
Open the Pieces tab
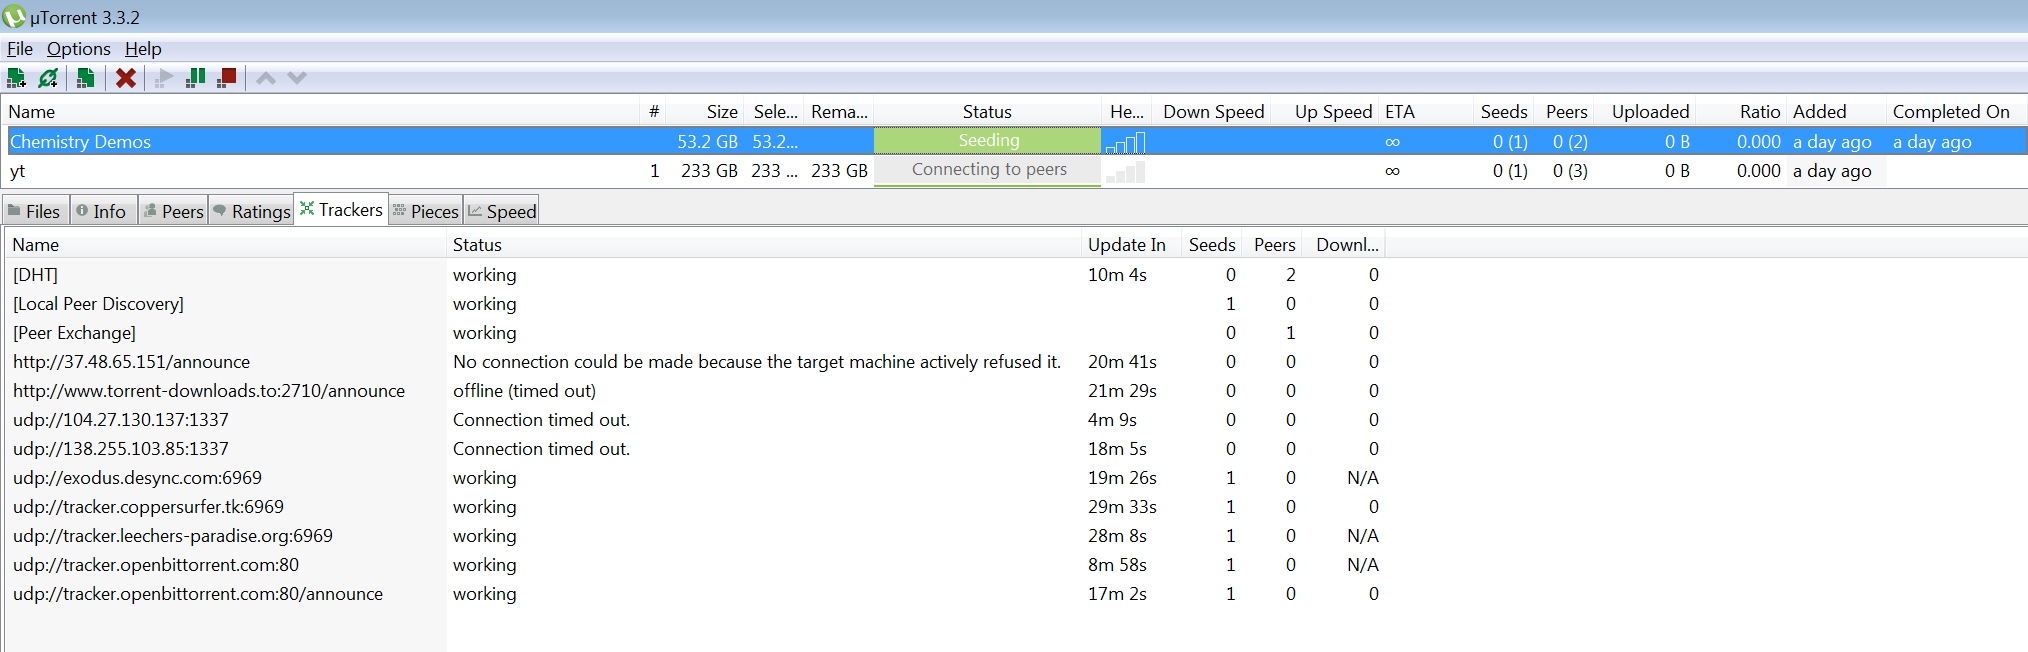point(426,211)
